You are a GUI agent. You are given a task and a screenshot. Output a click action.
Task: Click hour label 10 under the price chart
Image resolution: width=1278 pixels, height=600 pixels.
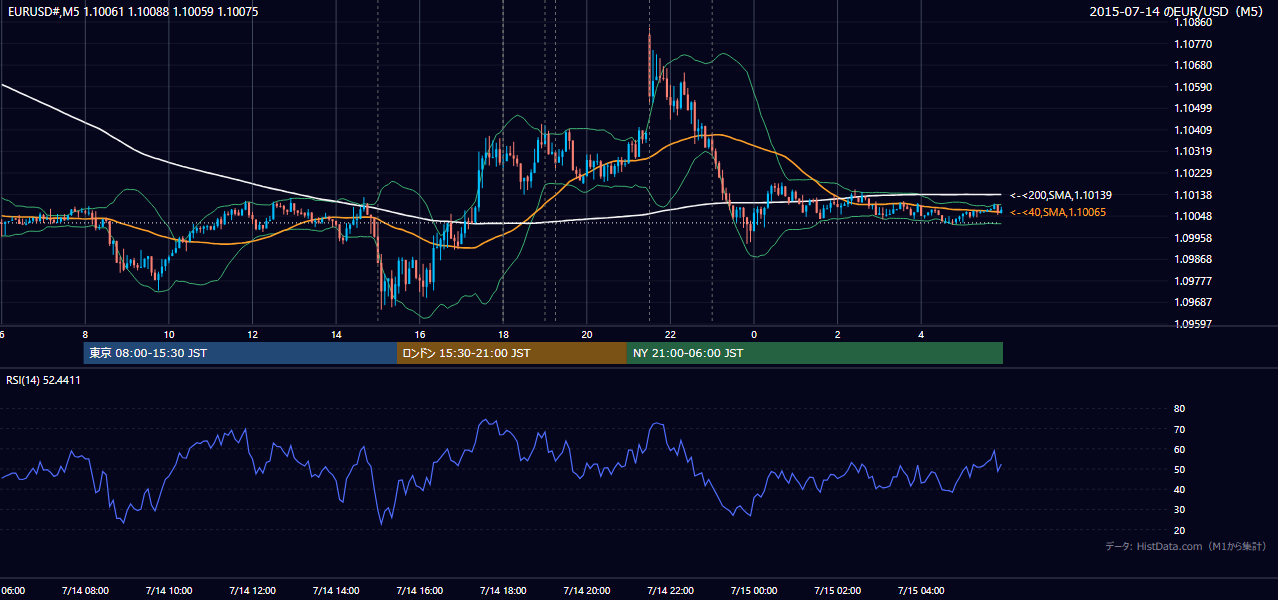click(x=169, y=335)
